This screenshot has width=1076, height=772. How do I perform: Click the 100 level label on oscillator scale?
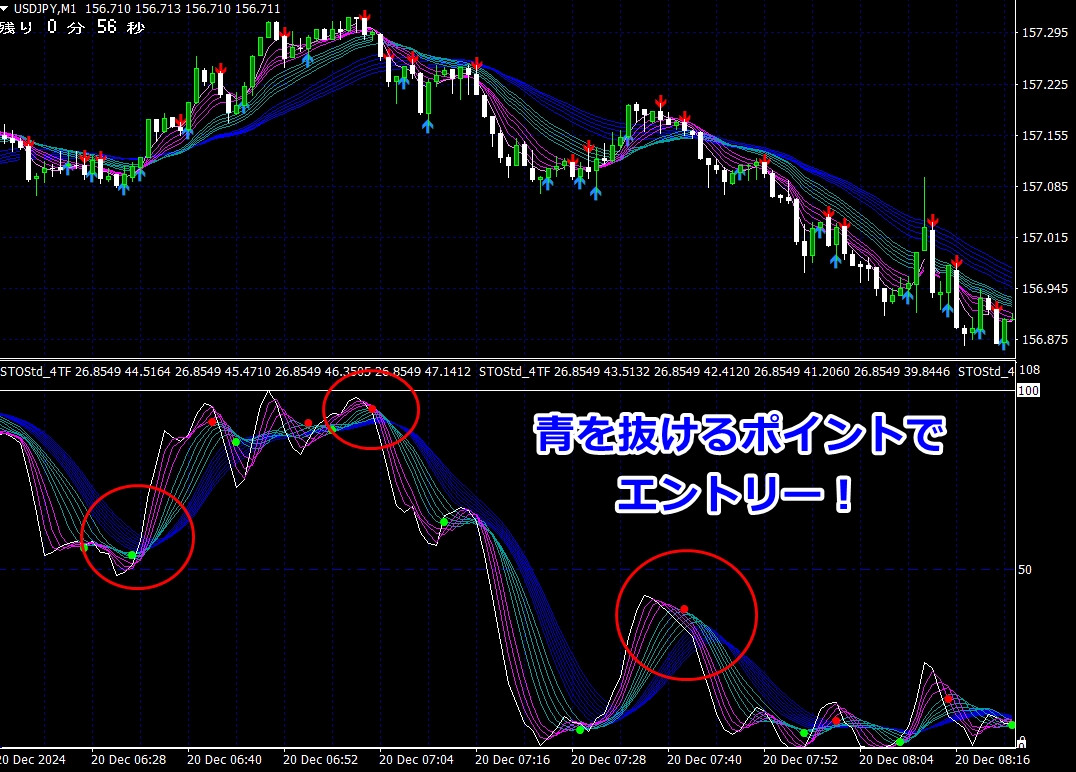click(1027, 391)
